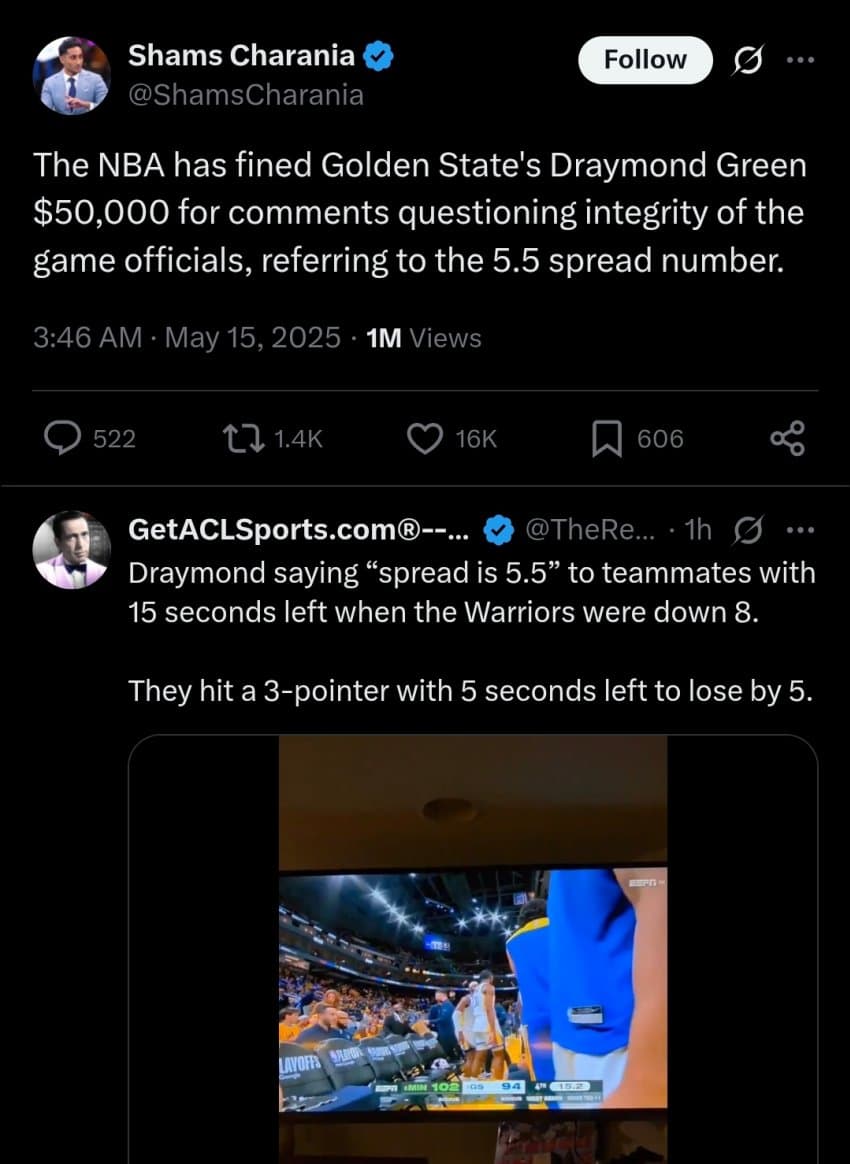Click Shams Charania's verified badge
This screenshot has height=1164, width=850.
[x=379, y=57]
